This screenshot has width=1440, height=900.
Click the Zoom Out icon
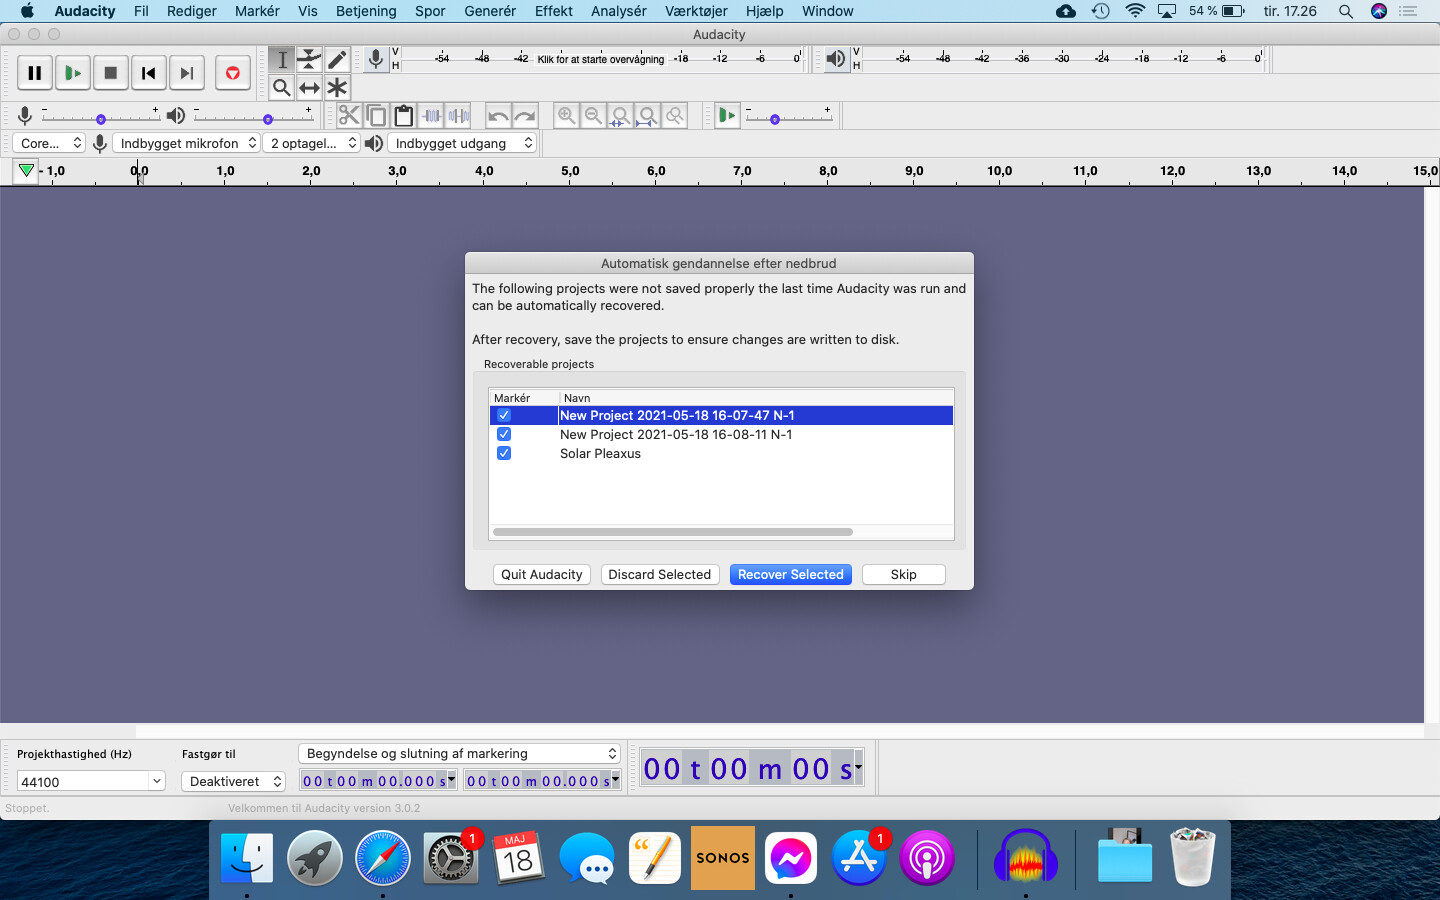593,116
